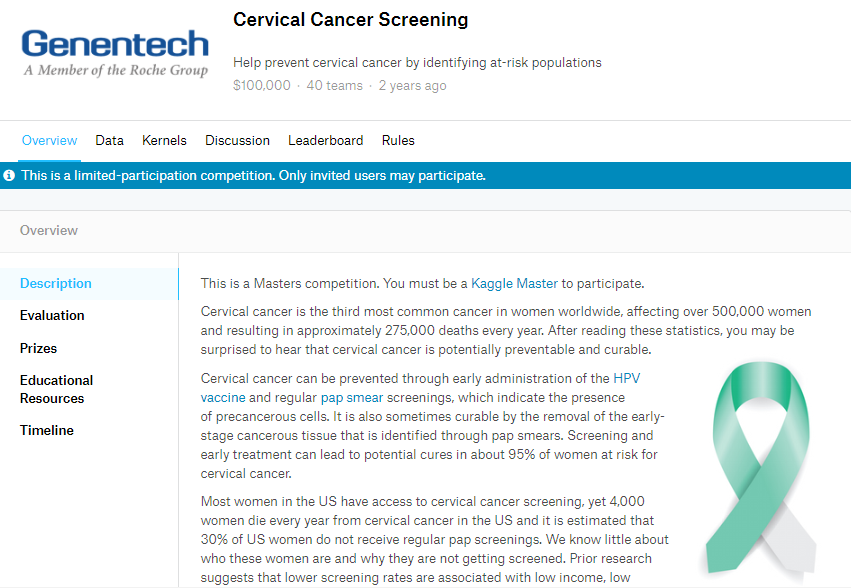Open the pap smear link
Screen dimensions: 851x588
click(x=352, y=397)
